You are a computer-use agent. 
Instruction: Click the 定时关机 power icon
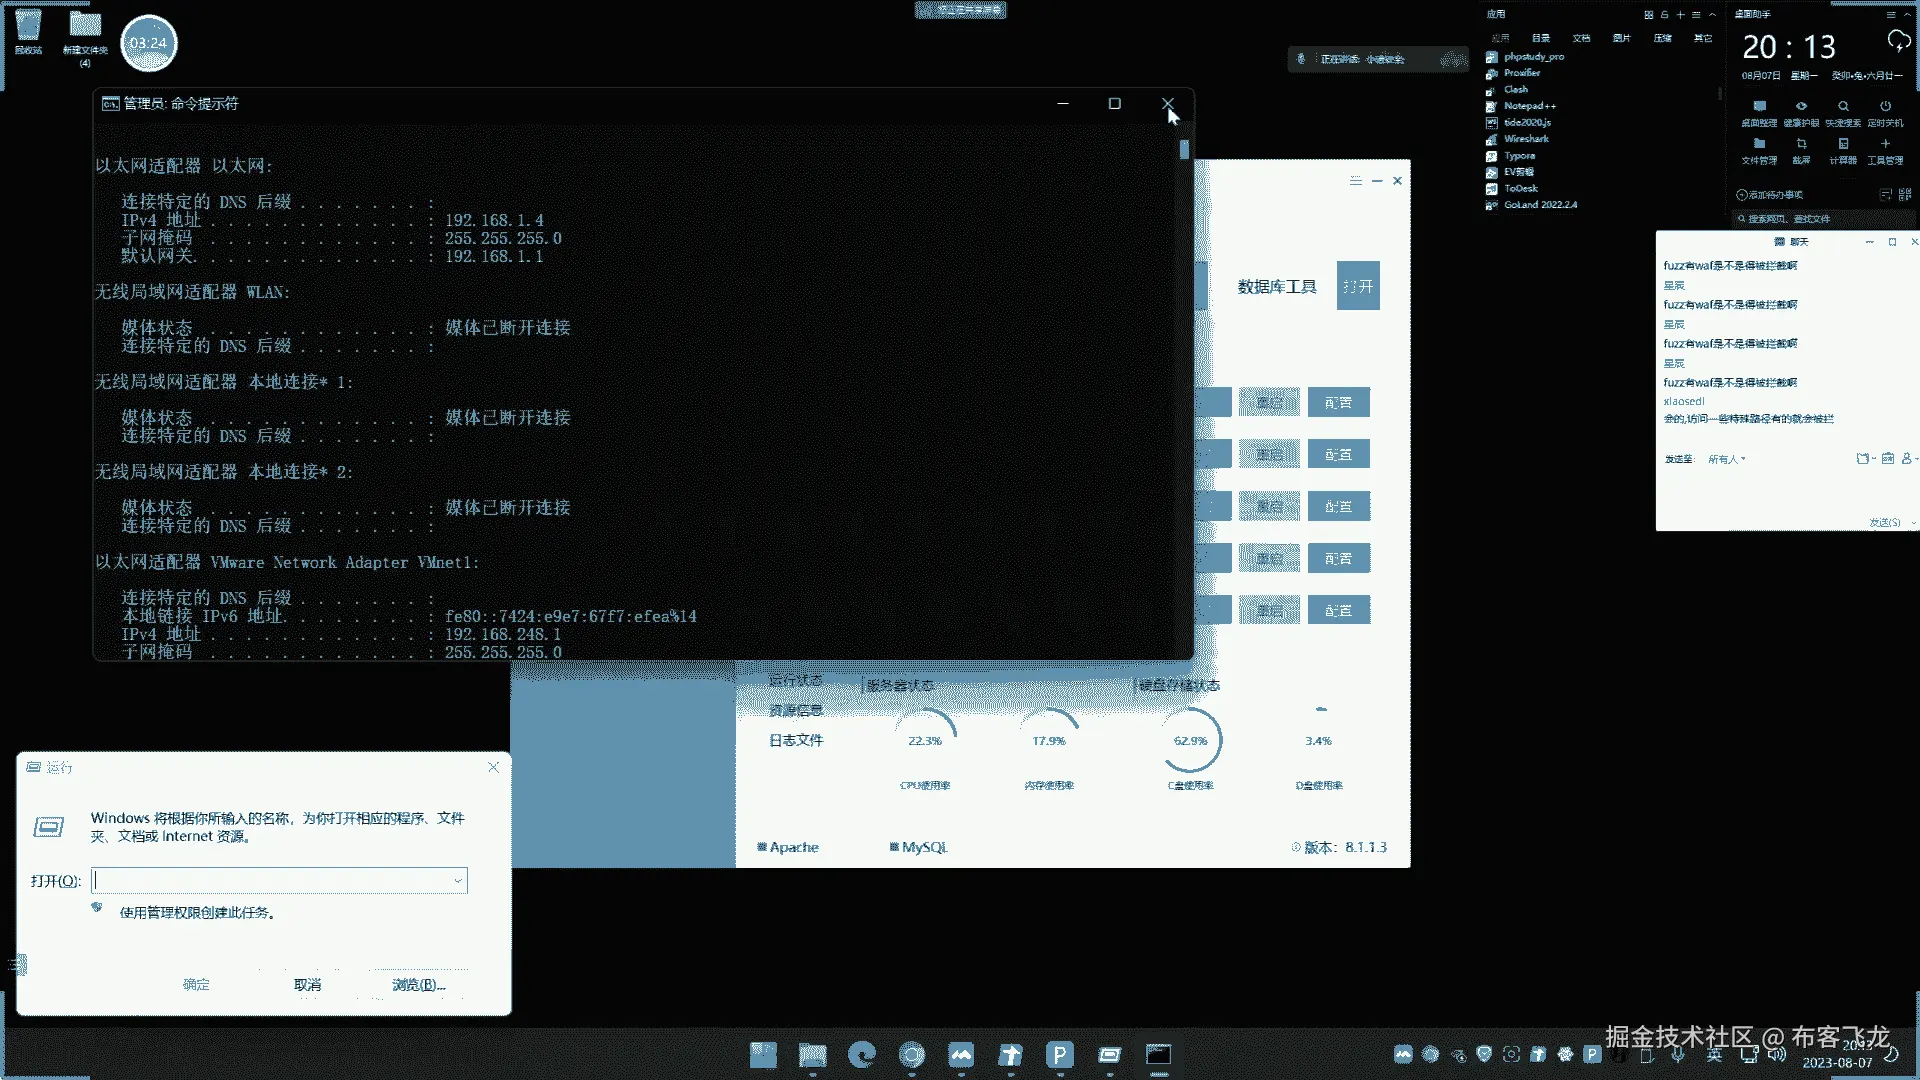[1885, 106]
